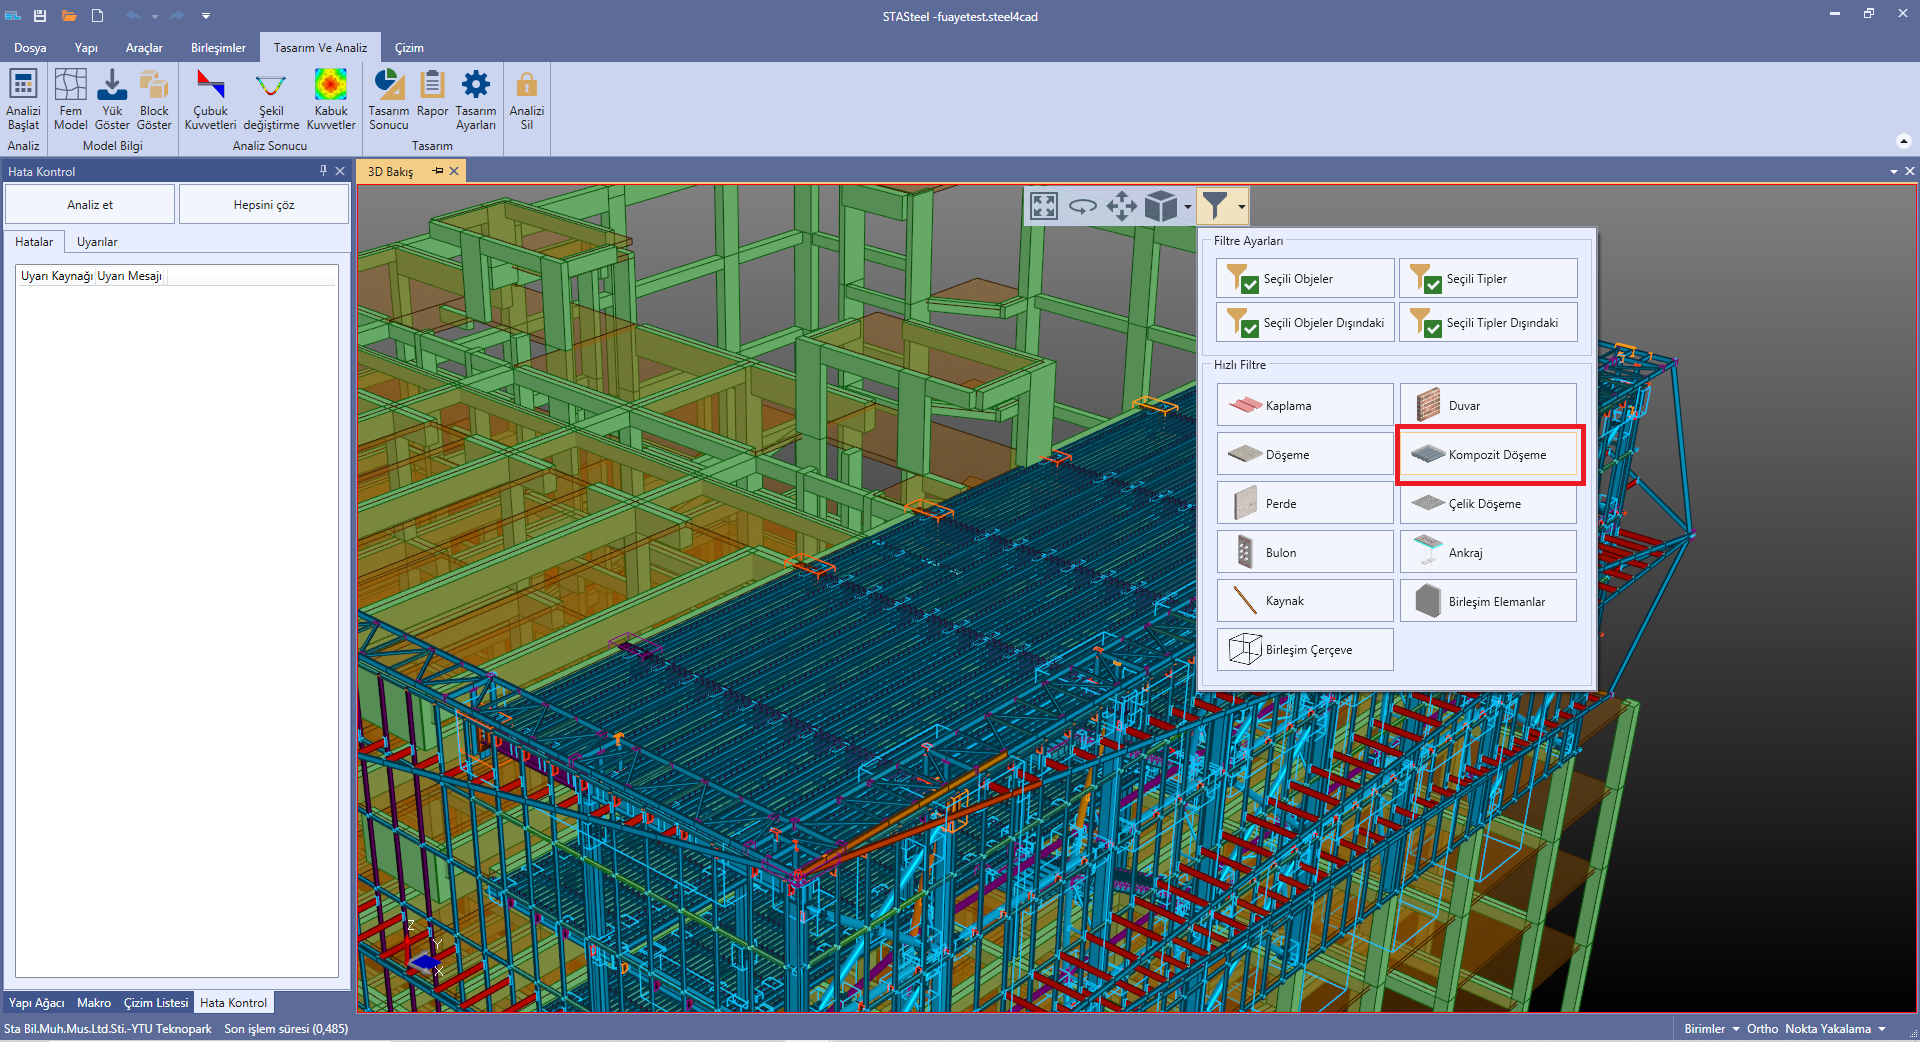Switch to the Uyarılar tab

97,242
